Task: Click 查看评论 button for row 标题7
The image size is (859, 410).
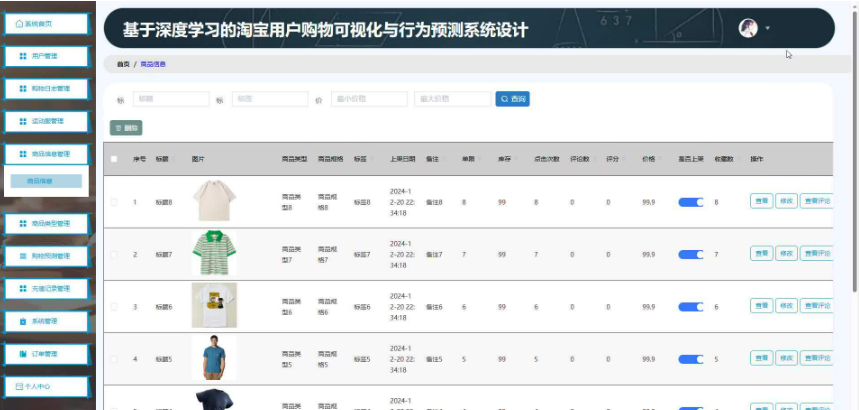Action: tap(816, 253)
